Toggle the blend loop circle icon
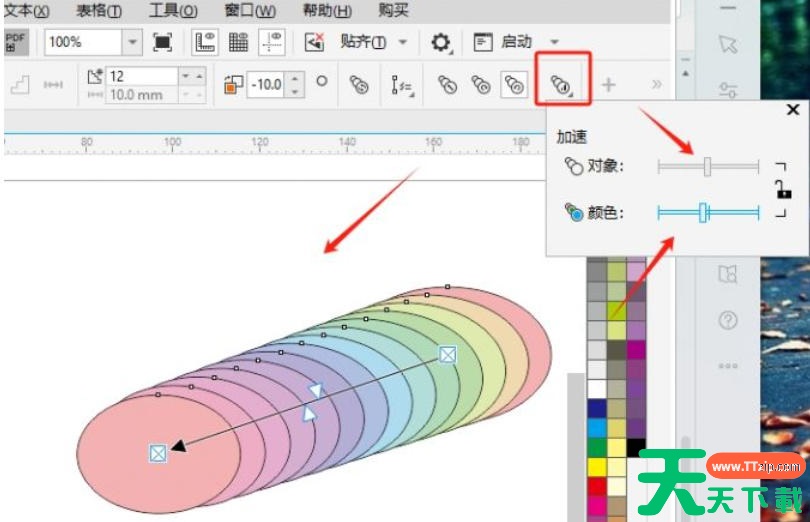The height and width of the screenshot is (522, 810). [322, 82]
